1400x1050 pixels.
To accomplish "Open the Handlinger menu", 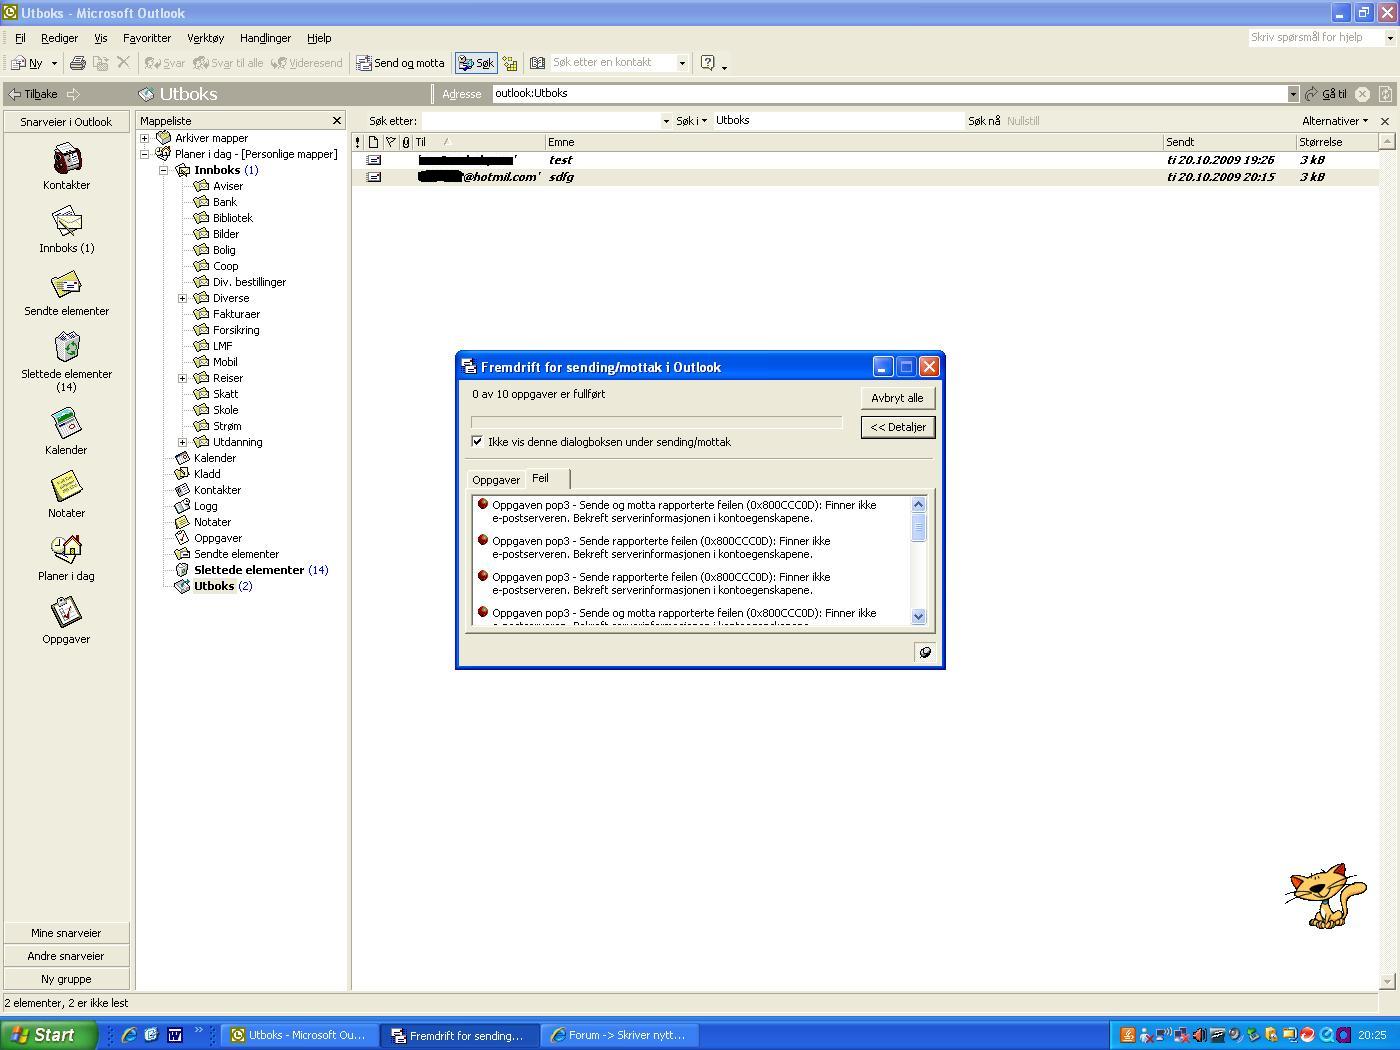I will pos(265,38).
